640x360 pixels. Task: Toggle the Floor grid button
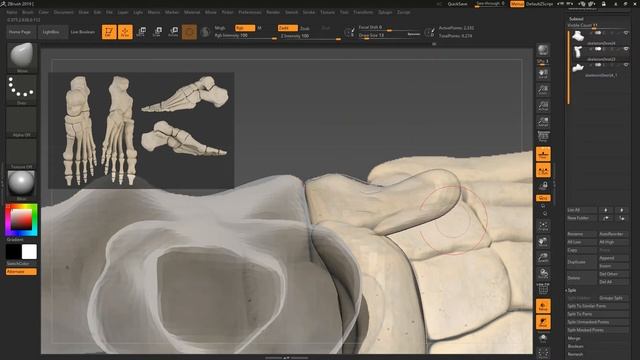click(543, 154)
